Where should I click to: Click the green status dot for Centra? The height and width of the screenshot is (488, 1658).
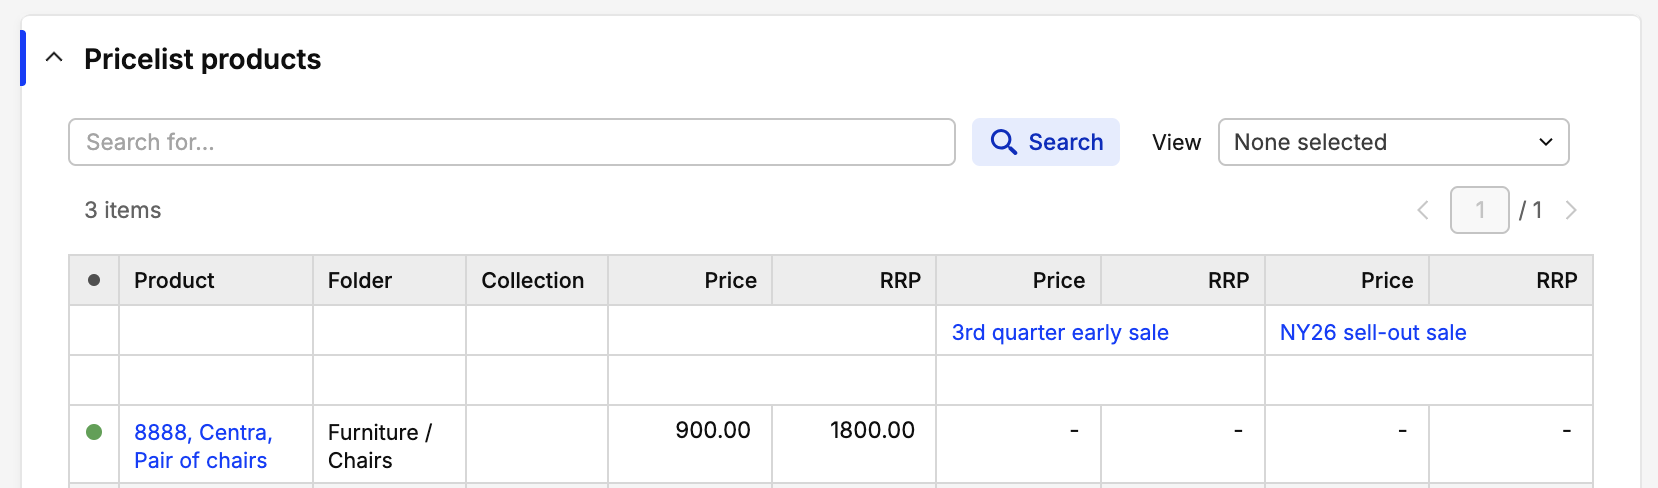[94, 432]
